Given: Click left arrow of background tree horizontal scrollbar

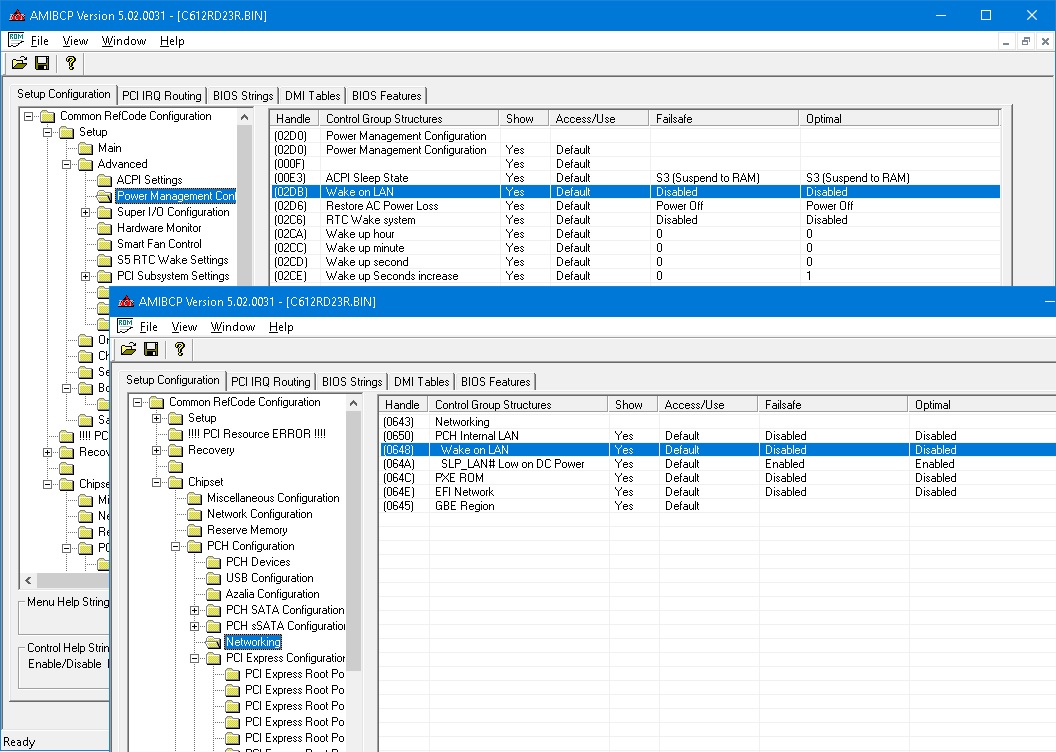Looking at the screenshot, I should pyautogui.click(x=28, y=581).
